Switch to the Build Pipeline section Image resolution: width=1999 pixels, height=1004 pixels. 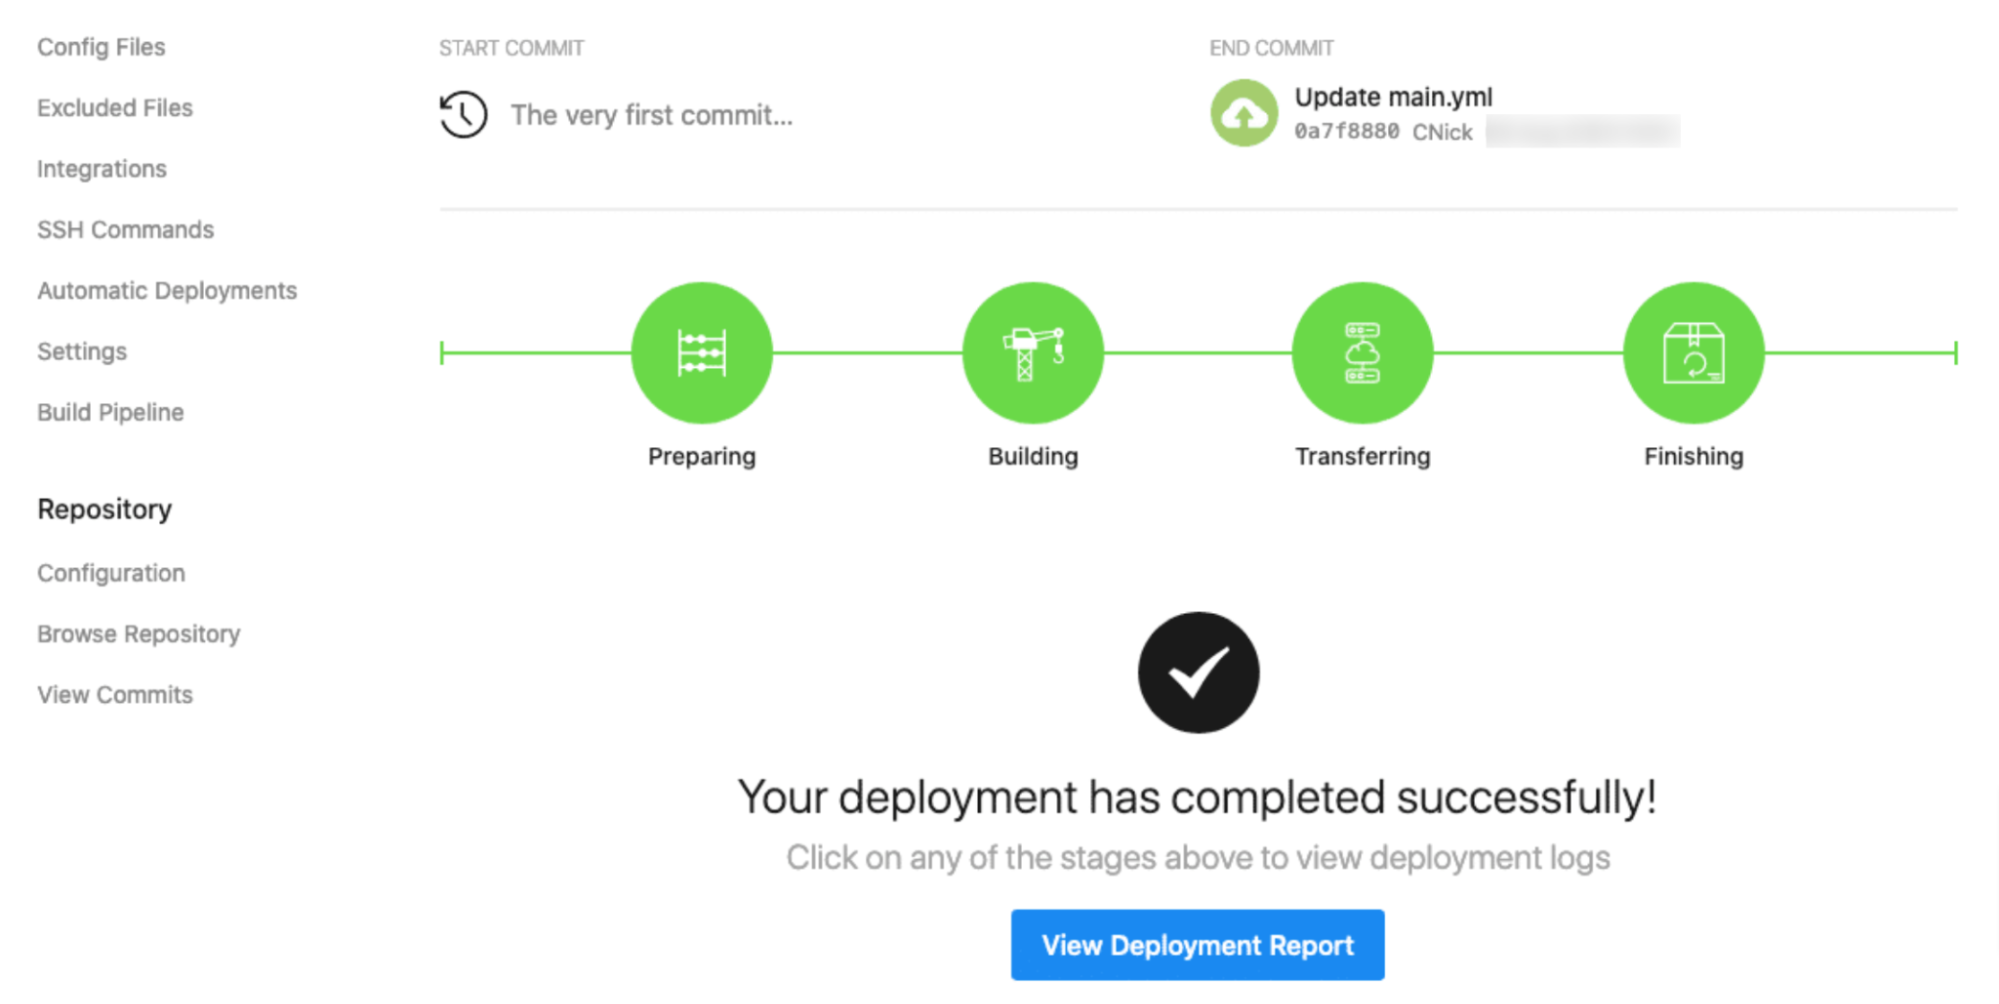coord(110,411)
